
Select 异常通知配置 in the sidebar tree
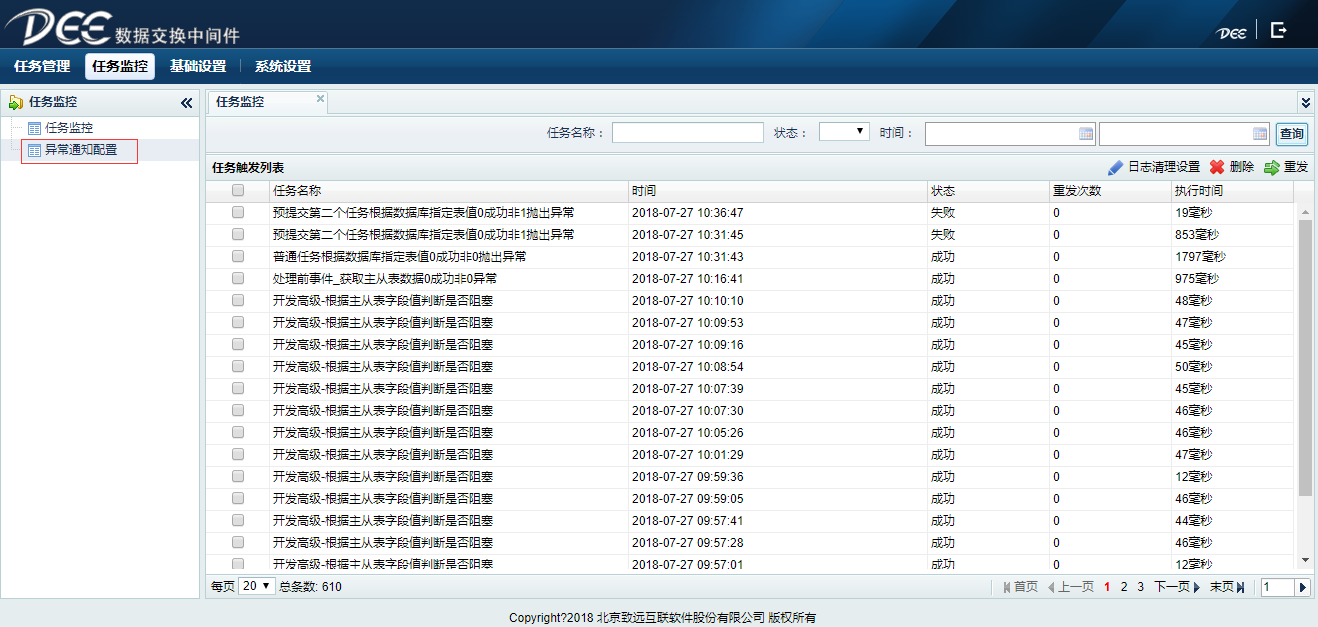(80, 150)
